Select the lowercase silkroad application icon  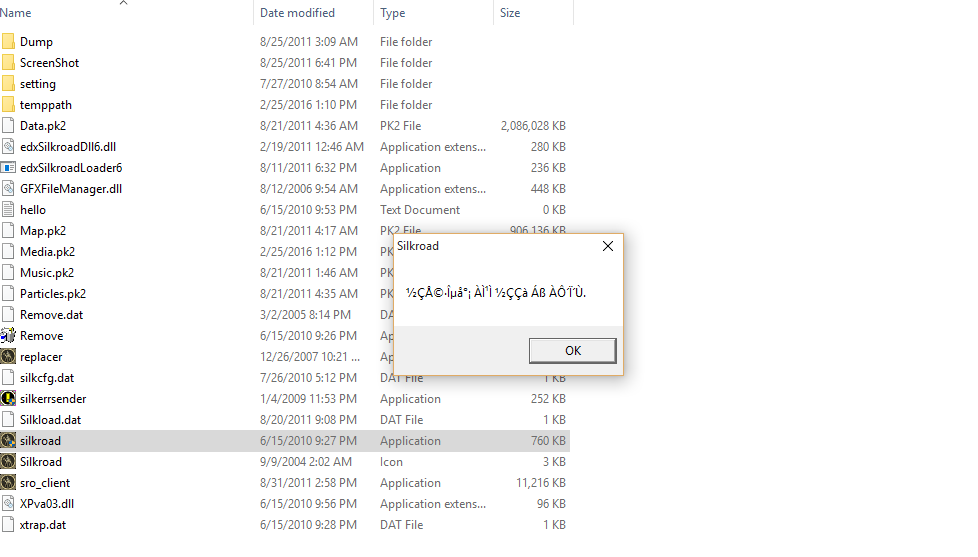point(8,440)
